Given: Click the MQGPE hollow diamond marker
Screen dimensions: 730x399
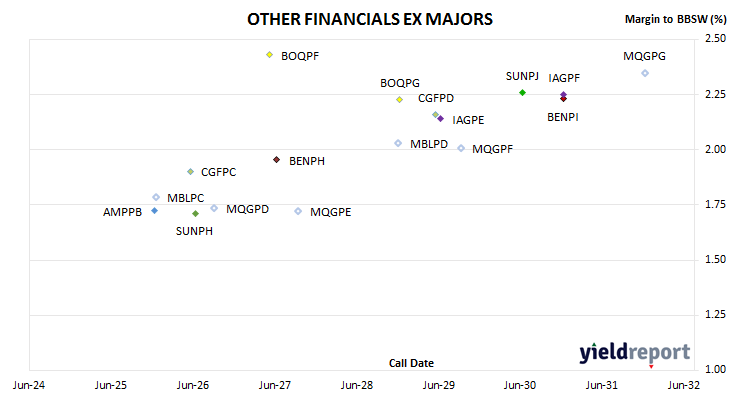Looking at the screenshot, I should click(298, 211).
